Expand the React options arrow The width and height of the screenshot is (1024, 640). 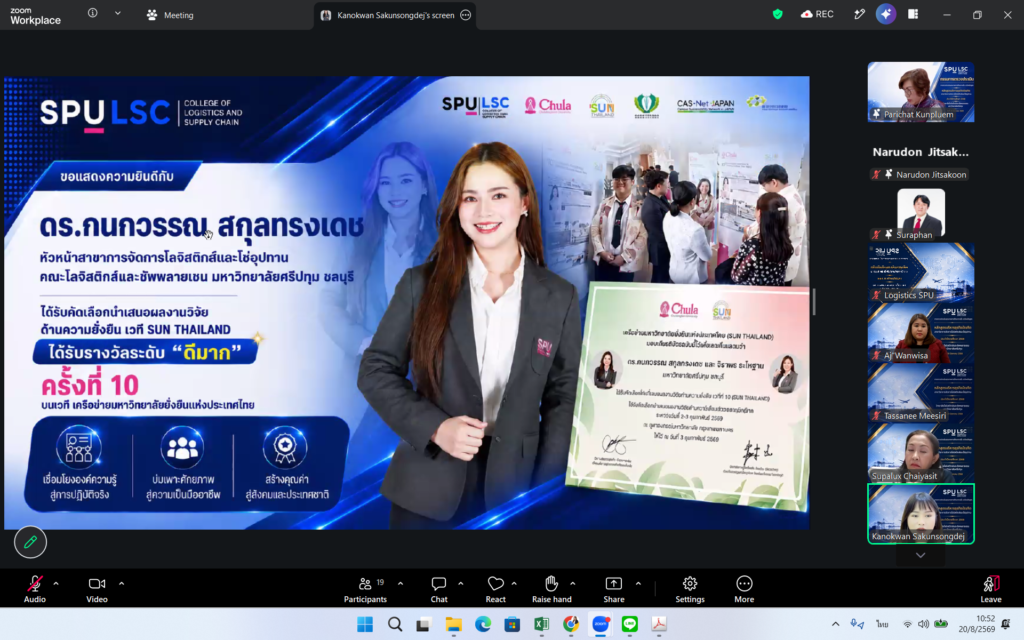click(x=514, y=583)
